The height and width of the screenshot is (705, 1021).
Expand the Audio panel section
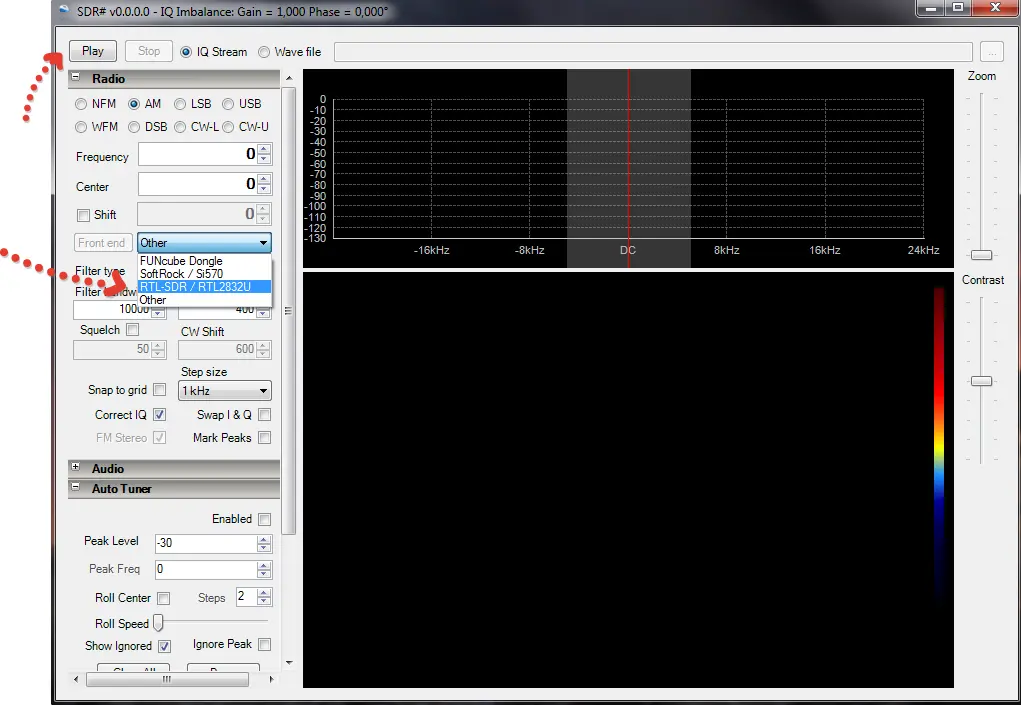(76, 468)
